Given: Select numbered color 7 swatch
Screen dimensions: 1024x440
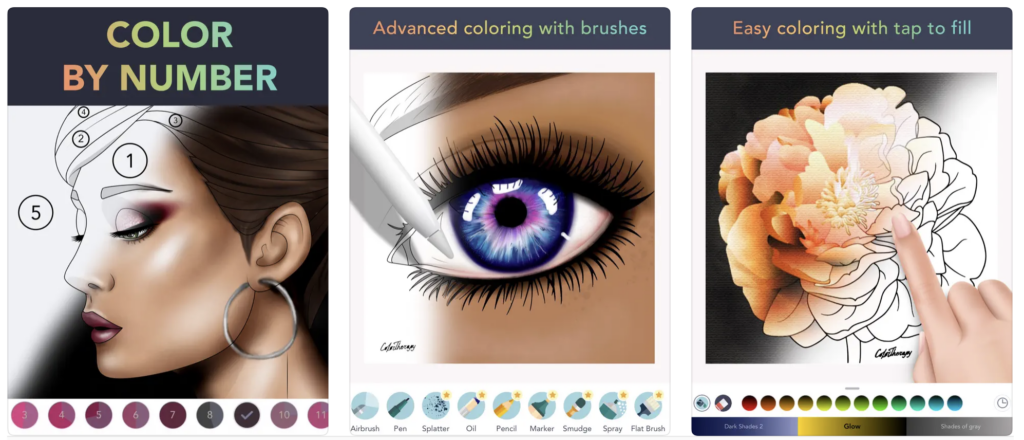Looking at the screenshot, I should pyautogui.click(x=173, y=415).
